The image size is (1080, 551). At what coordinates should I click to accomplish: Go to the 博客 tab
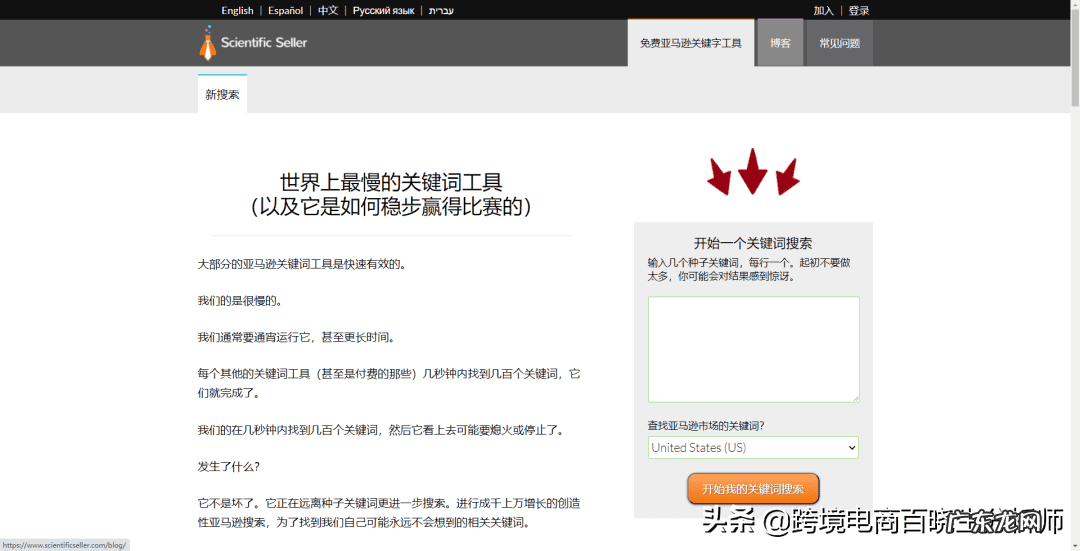(780, 43)
